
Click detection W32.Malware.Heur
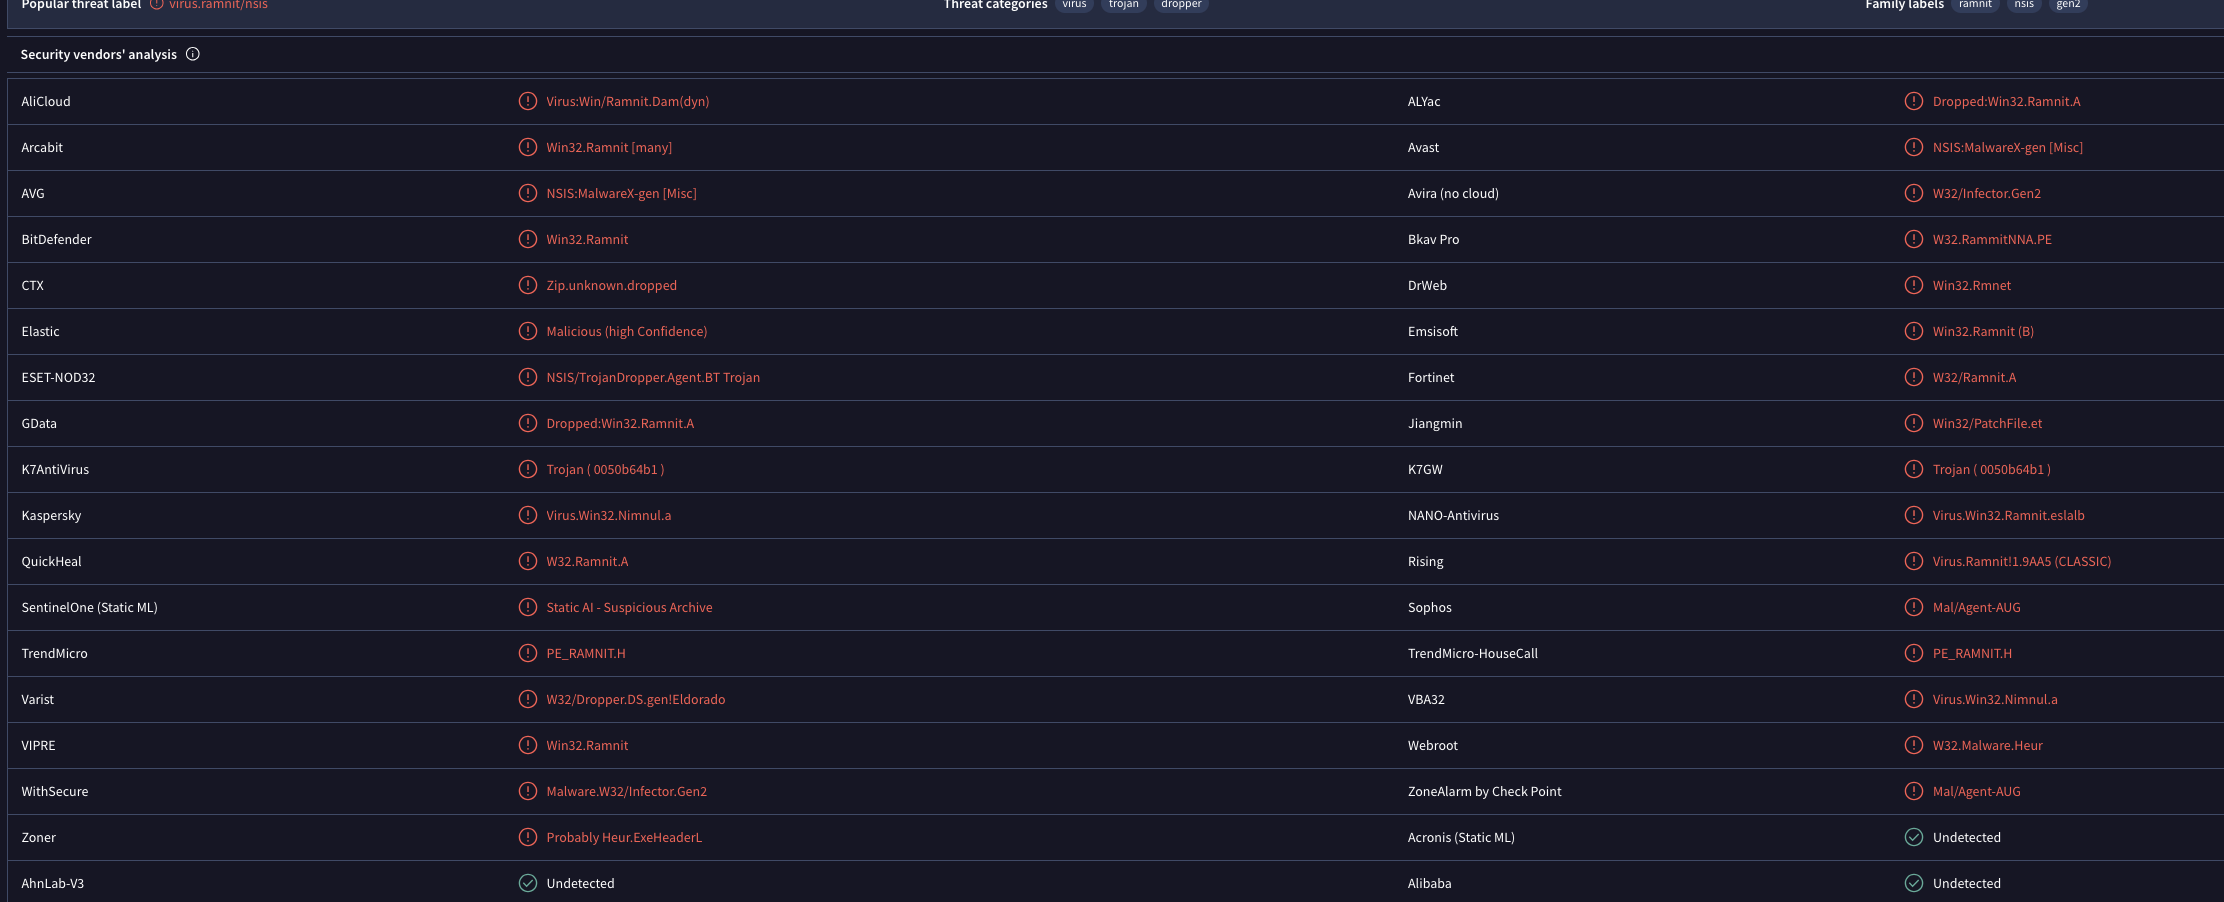click(1987, 745)
